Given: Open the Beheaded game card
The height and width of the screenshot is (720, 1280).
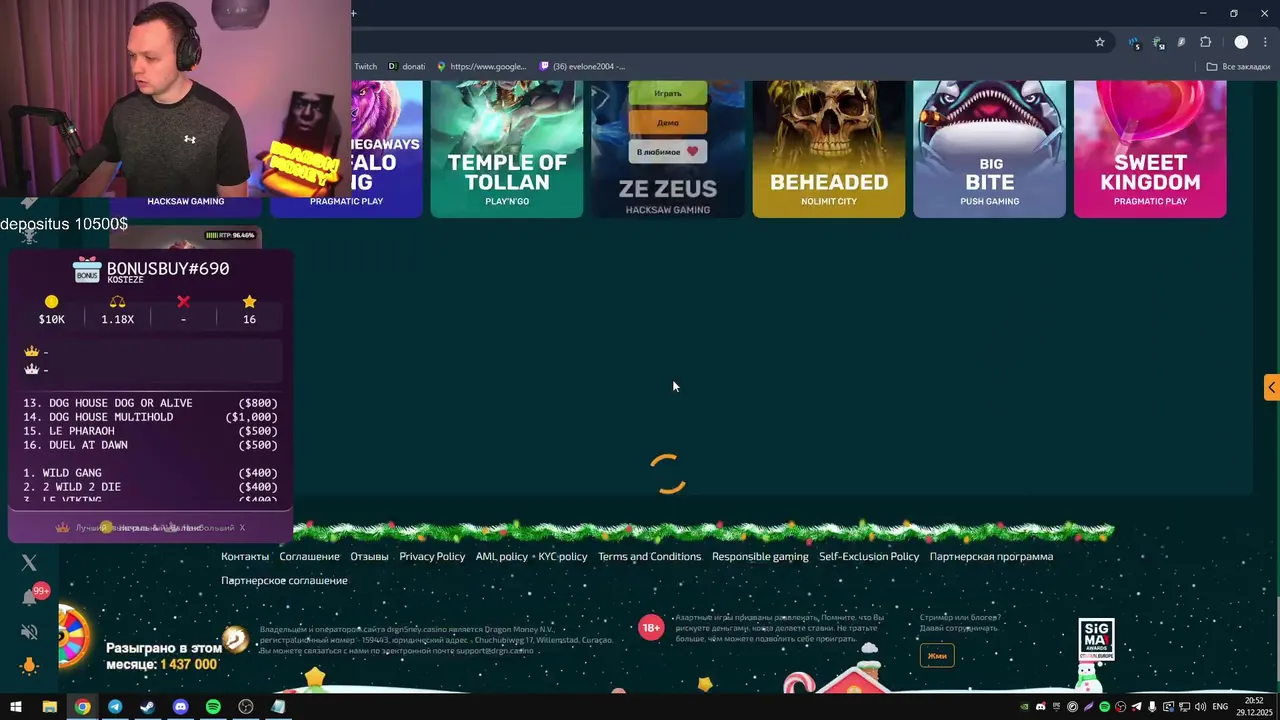Looking at the screenshot, I should (829, 149).
